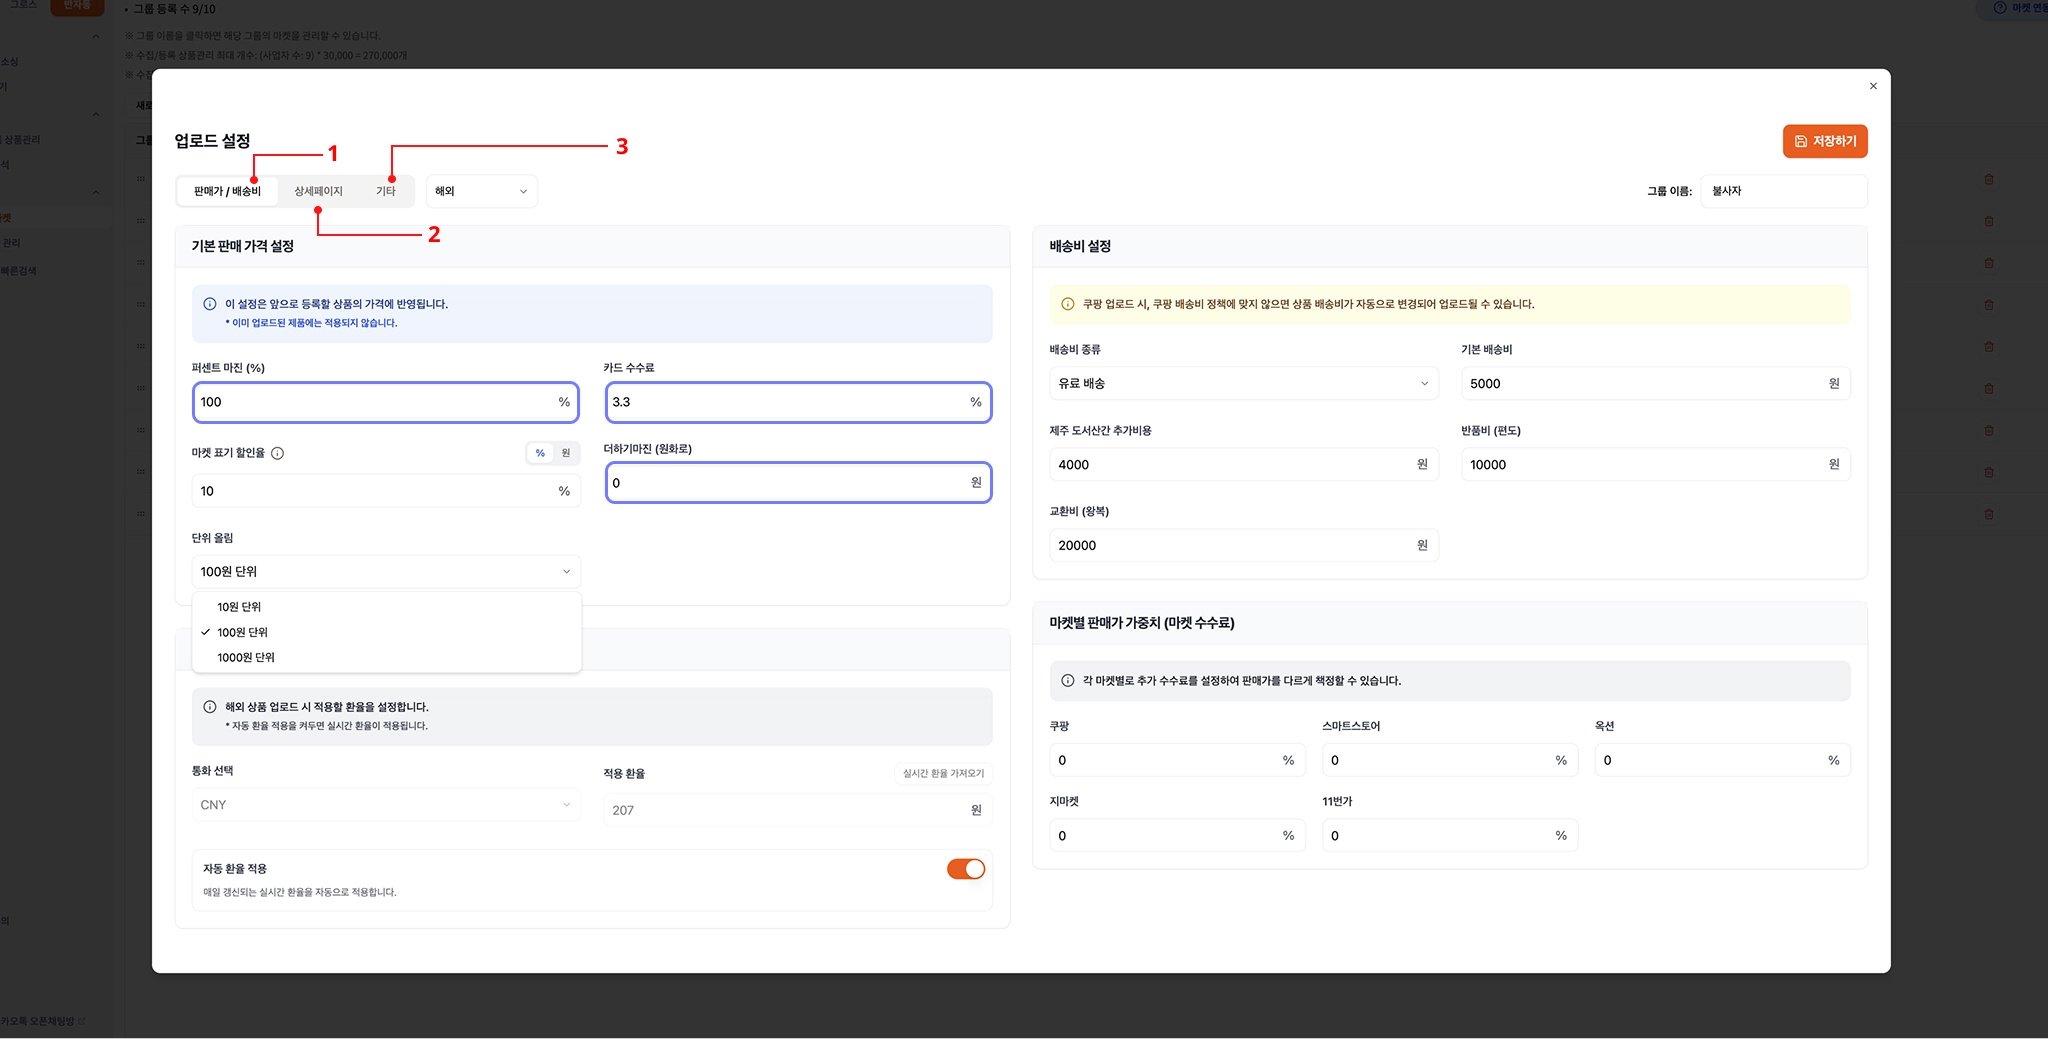Switch to the 상세페이지 tab
Screen dimensions: 2048x1039
point(318,191)
